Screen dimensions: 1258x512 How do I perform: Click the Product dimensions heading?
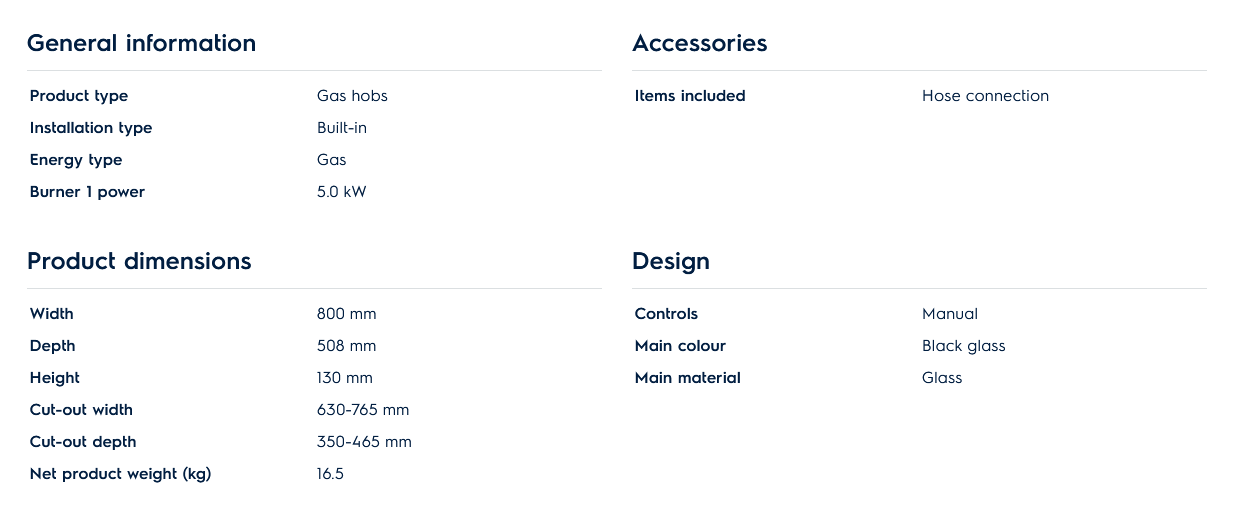coord(139,261)
